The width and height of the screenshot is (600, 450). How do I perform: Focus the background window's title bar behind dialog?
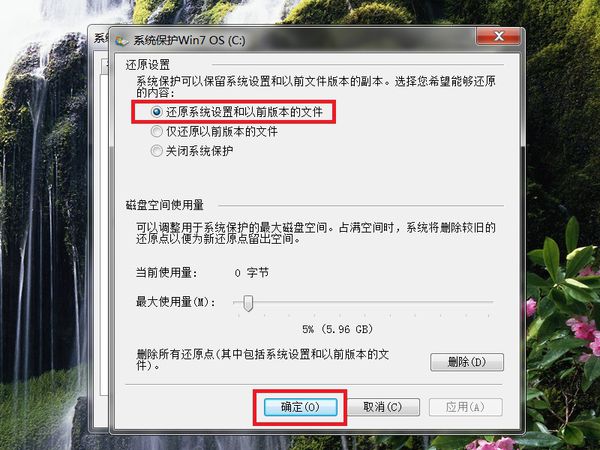pyautogui.click(x=99, y=38)
